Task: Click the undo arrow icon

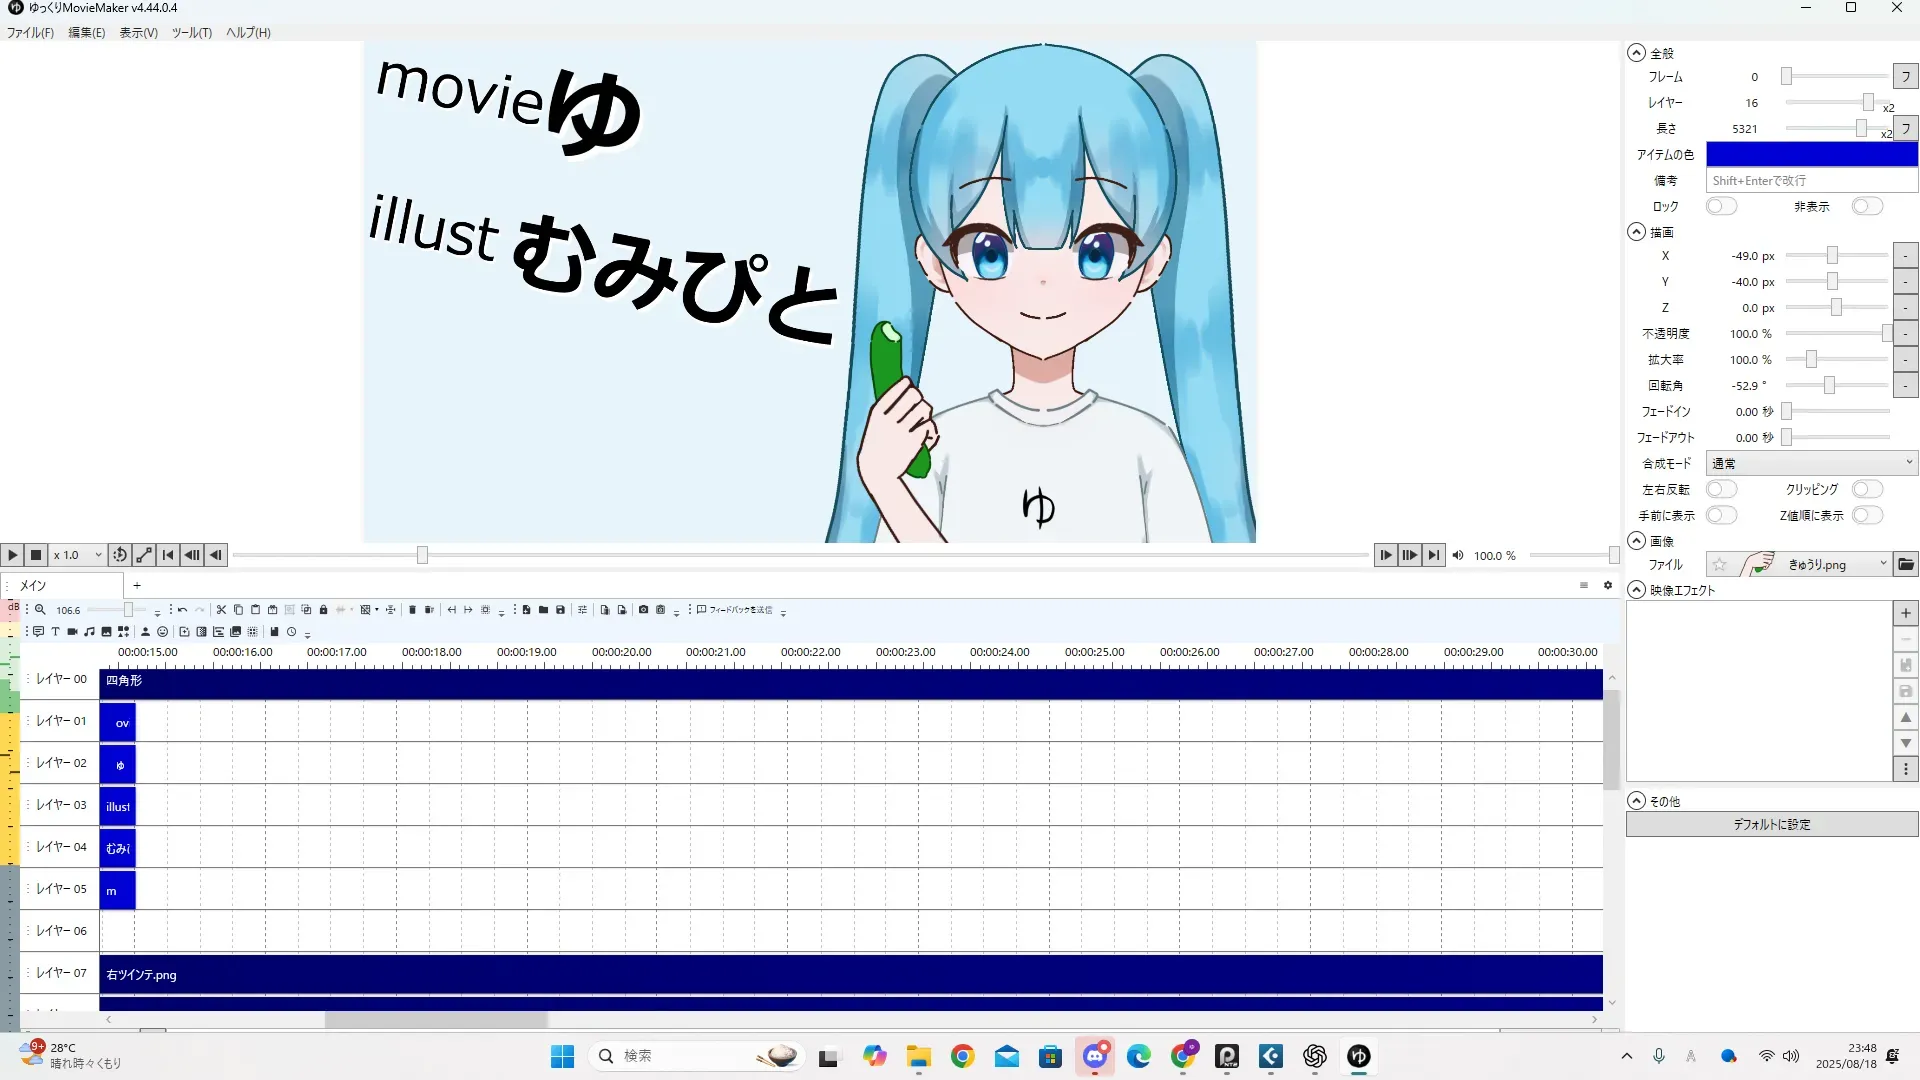Action: tap(182, 610)
